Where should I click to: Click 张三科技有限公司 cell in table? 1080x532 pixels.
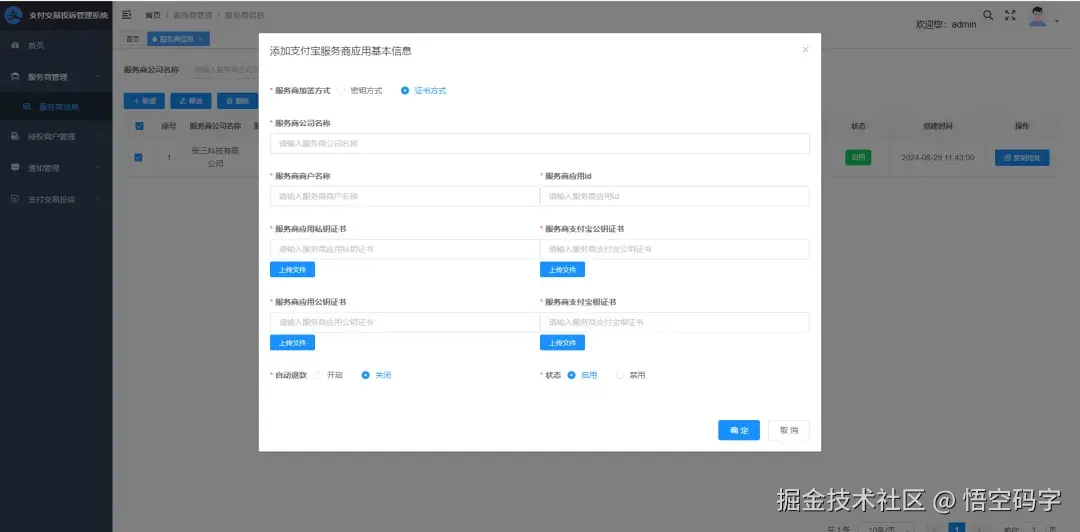coord(216,157)
